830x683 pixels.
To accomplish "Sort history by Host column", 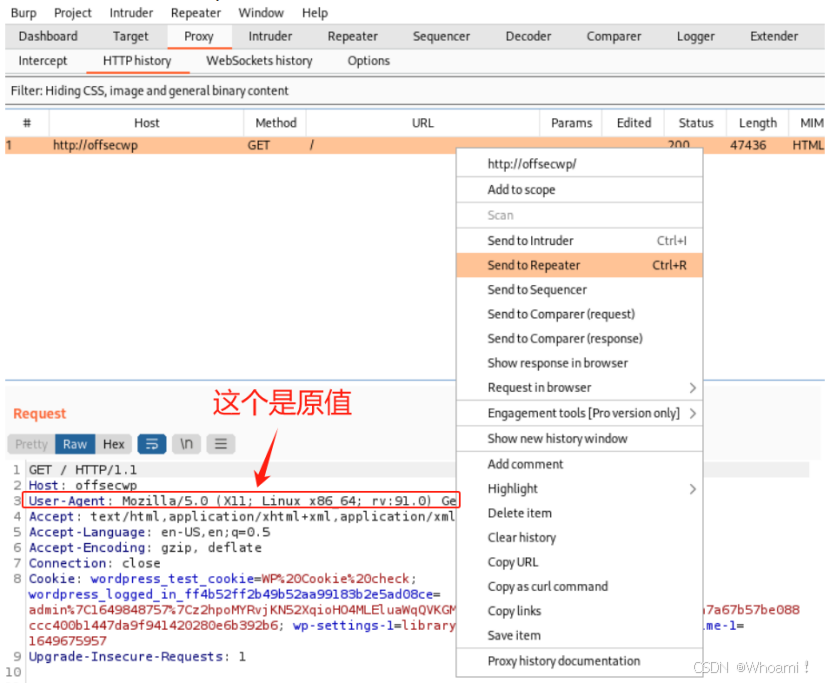I will coord(147,123).
